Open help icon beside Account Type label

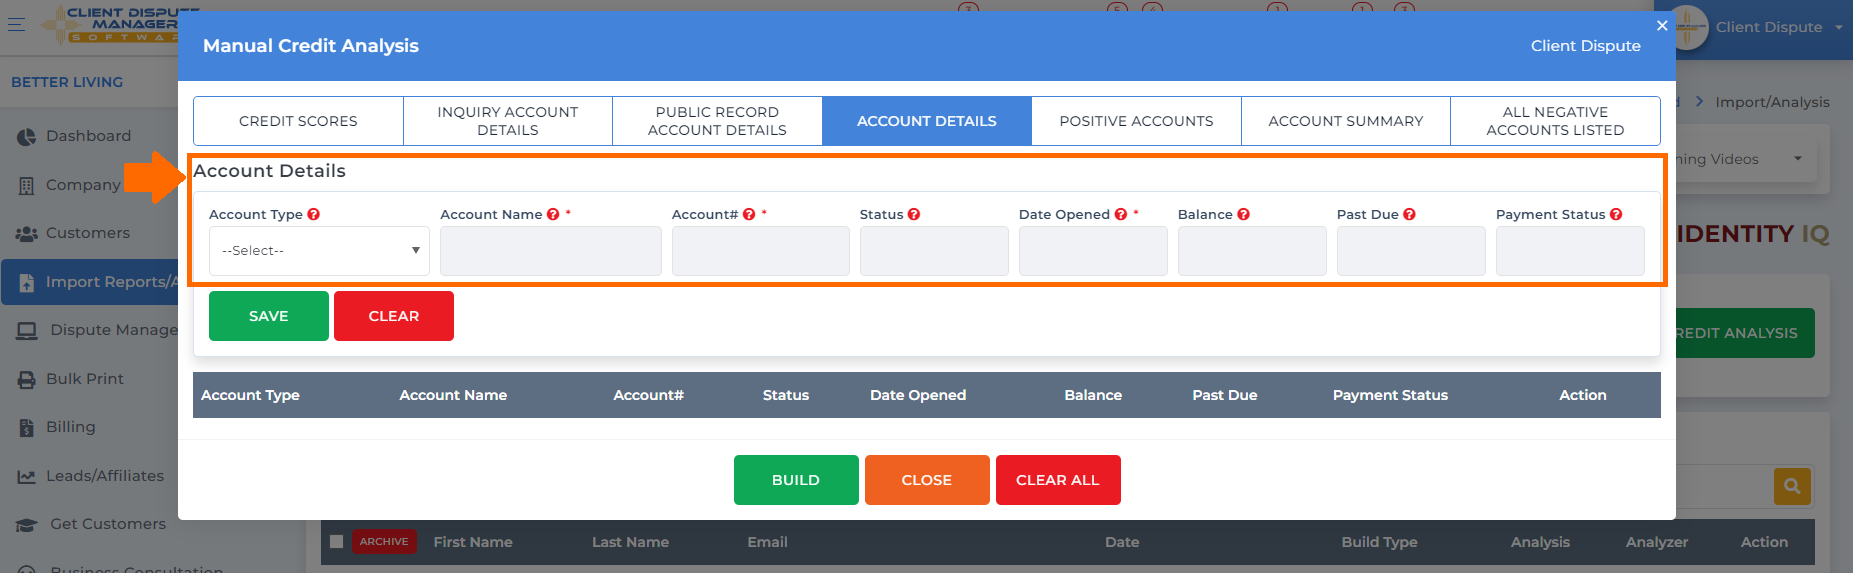(314, 214)
